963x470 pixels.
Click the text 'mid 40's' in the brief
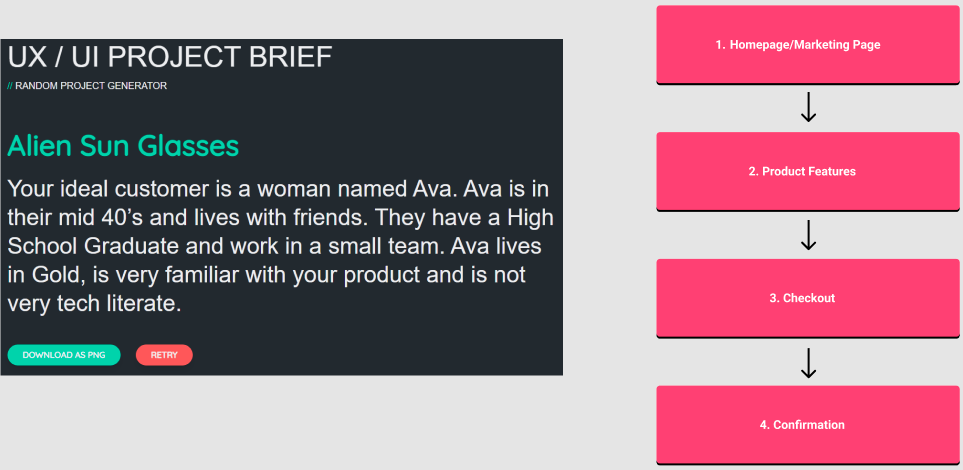tap(101, 217)
